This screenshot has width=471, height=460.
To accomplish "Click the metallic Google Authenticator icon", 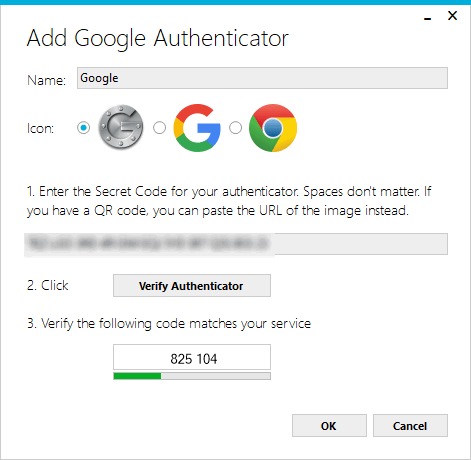I will click(x=121, y=127).
